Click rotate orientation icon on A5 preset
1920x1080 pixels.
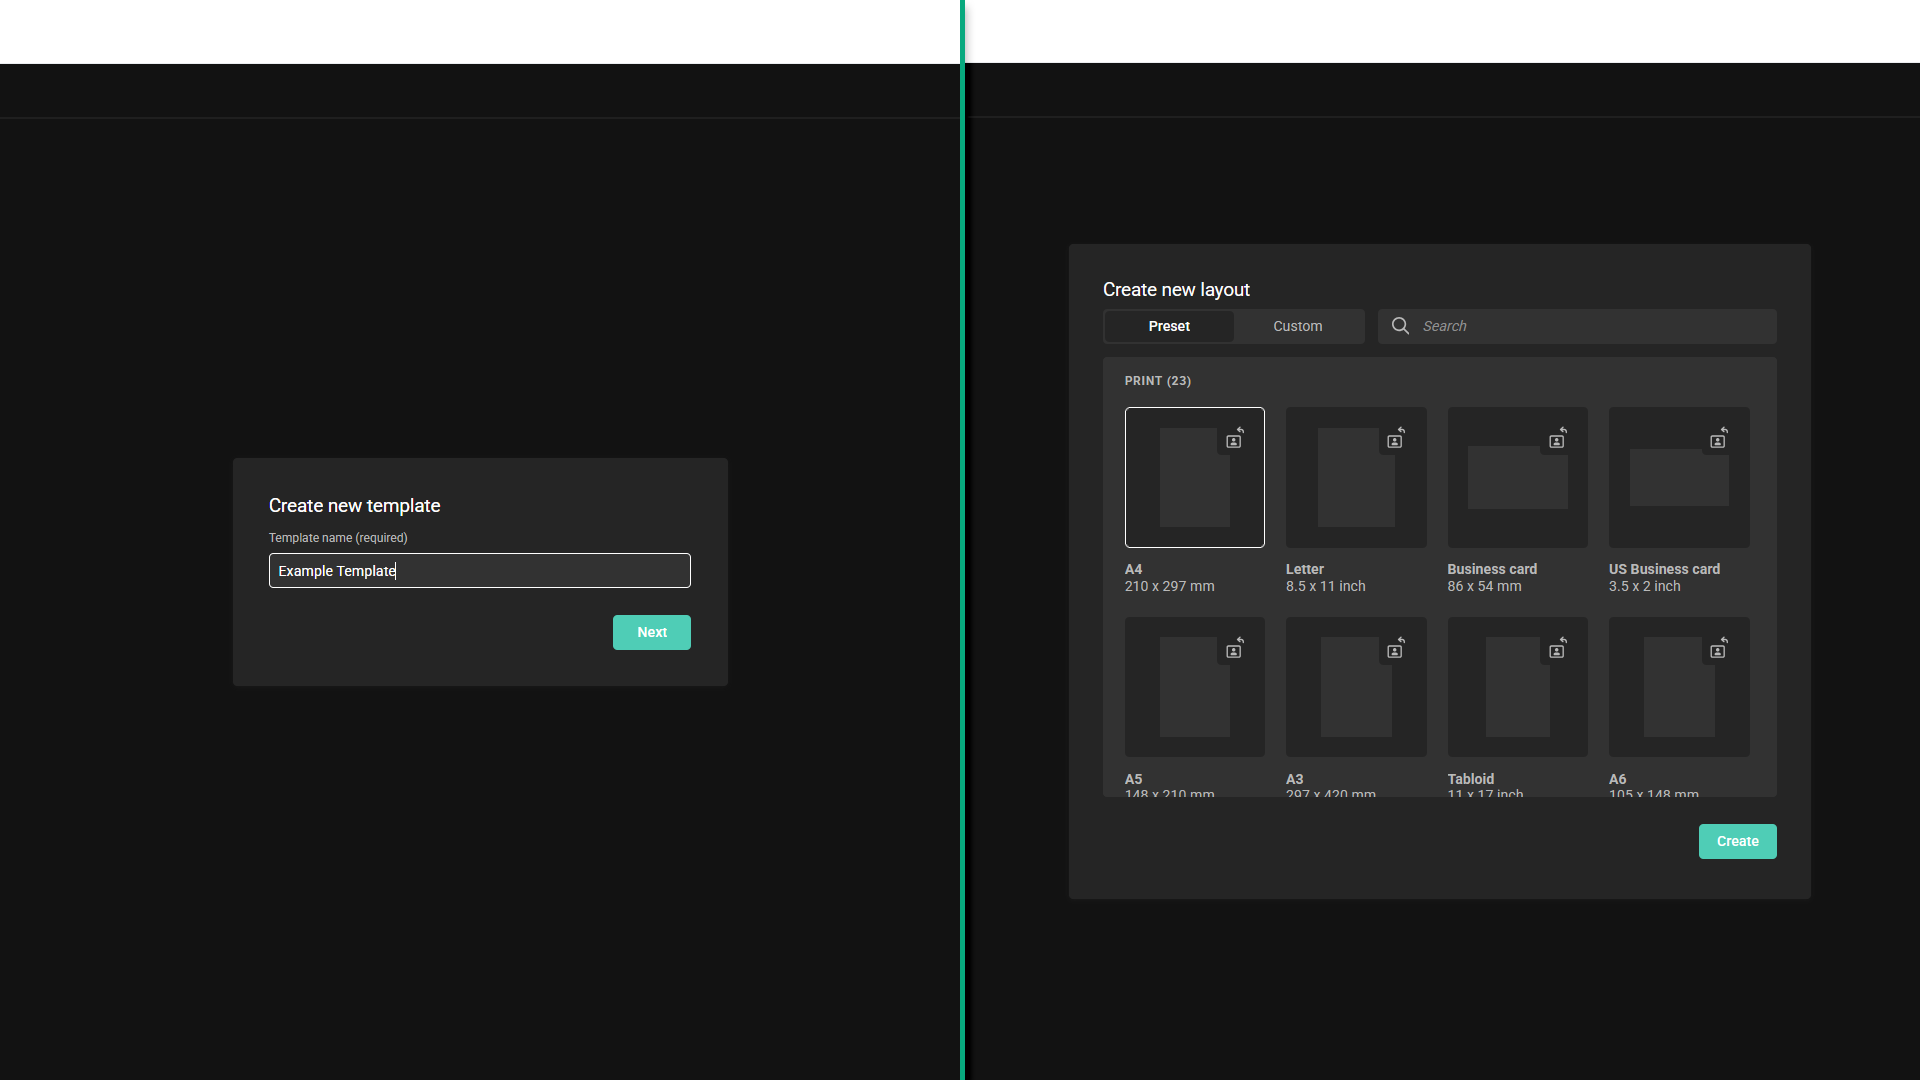[x=1235, y=649]
